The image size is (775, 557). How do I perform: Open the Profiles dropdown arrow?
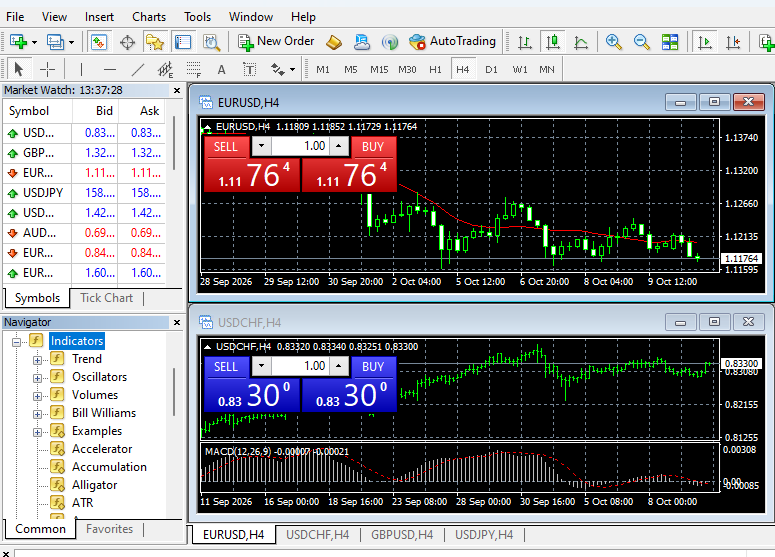click(x=71, y=43)
